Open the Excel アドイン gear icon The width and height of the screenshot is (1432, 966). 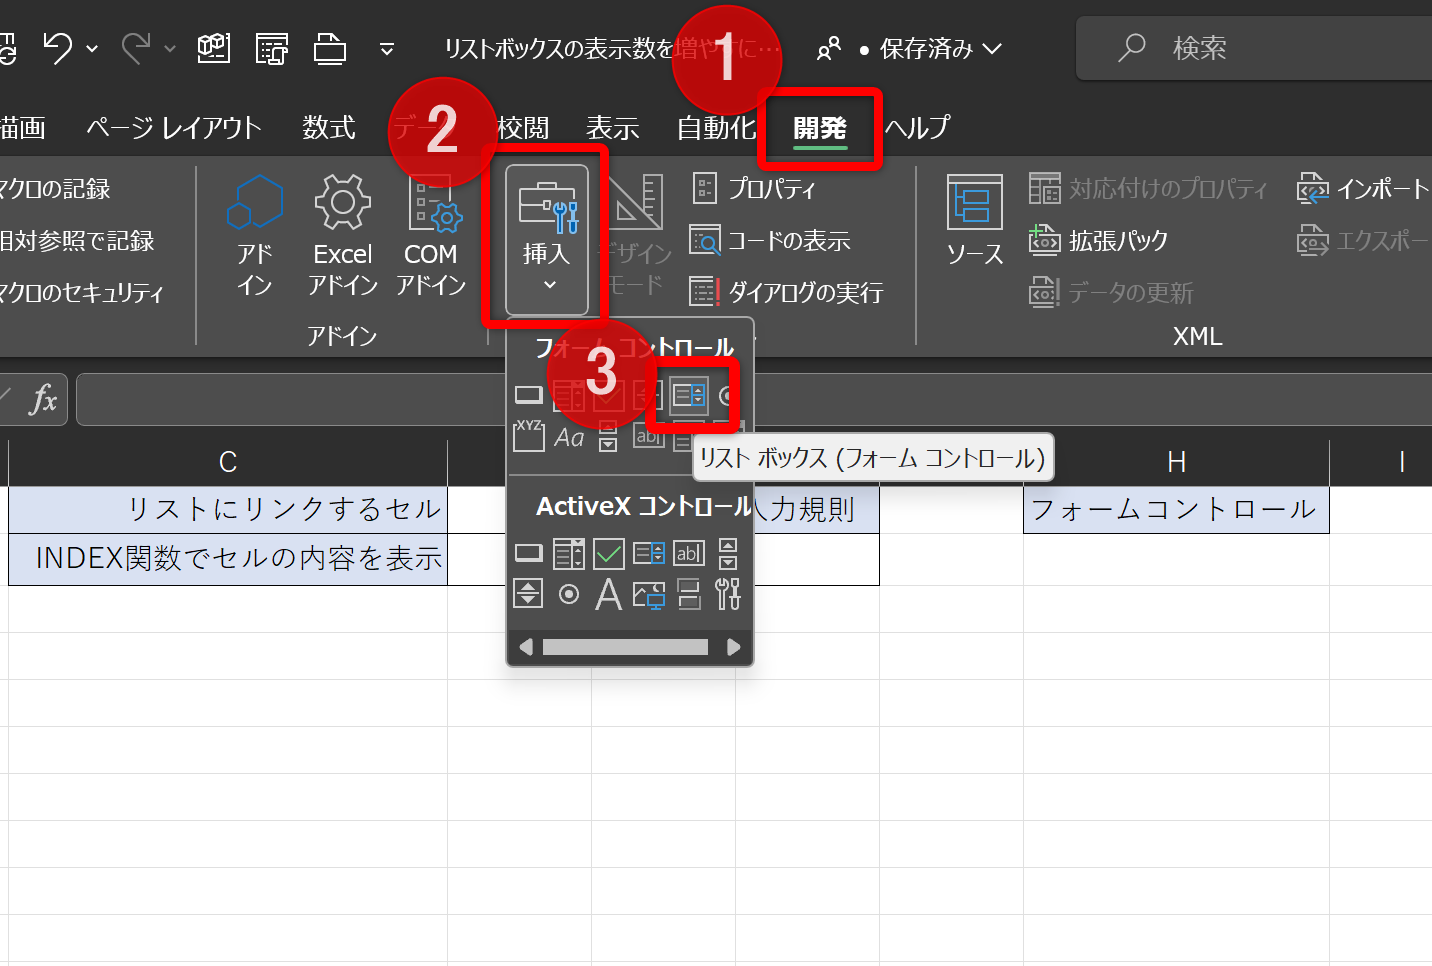coord(342,205)
